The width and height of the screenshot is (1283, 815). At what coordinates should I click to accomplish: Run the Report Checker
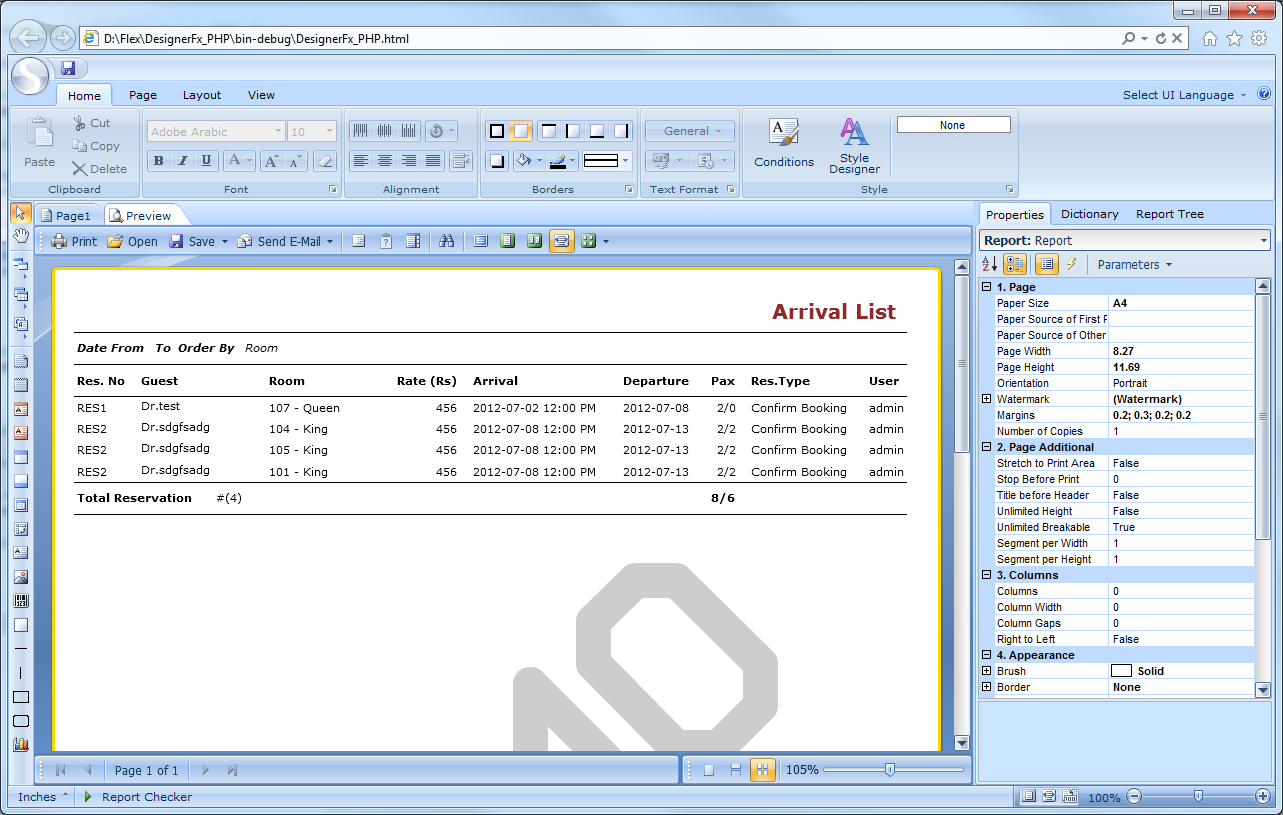pyautogui.click(x=138, y=797)
